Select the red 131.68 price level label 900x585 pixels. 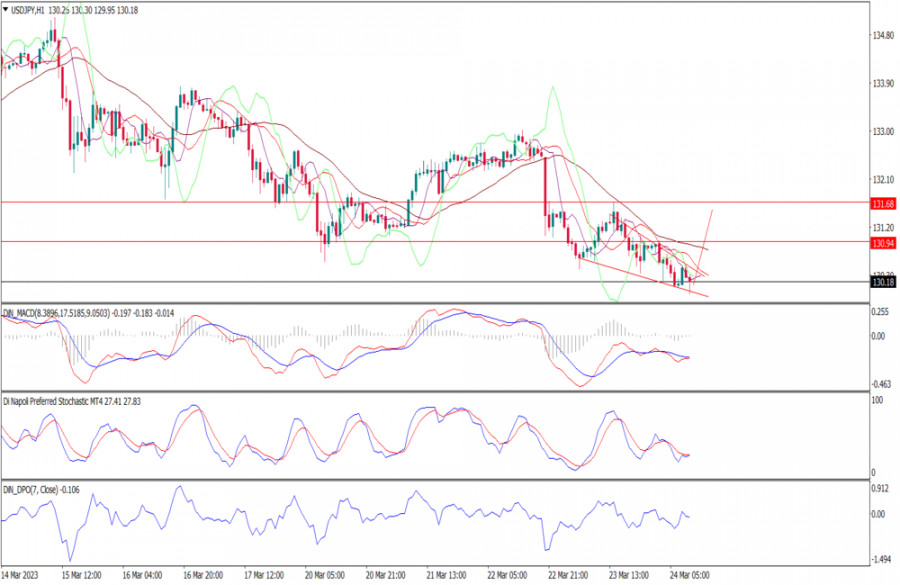point(883,204)
